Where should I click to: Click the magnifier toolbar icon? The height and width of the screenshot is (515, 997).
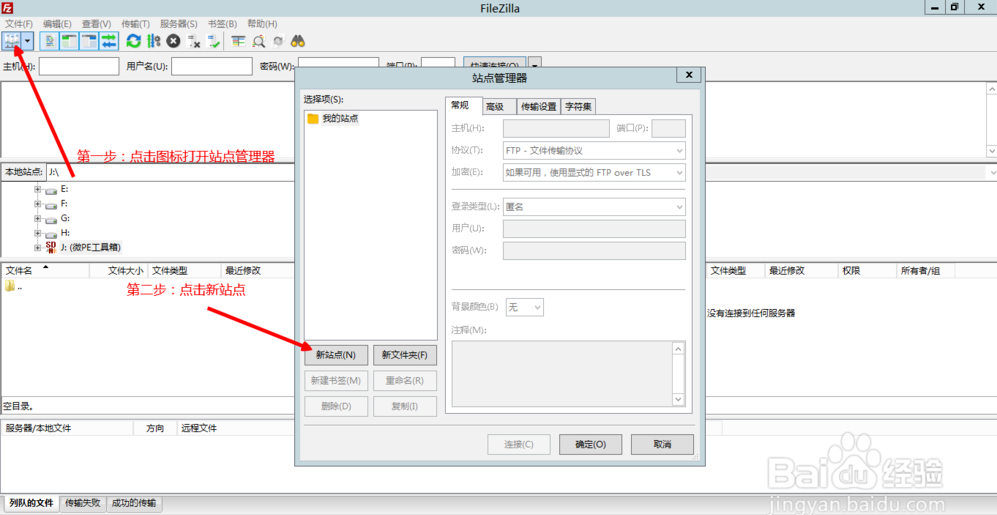258,41
